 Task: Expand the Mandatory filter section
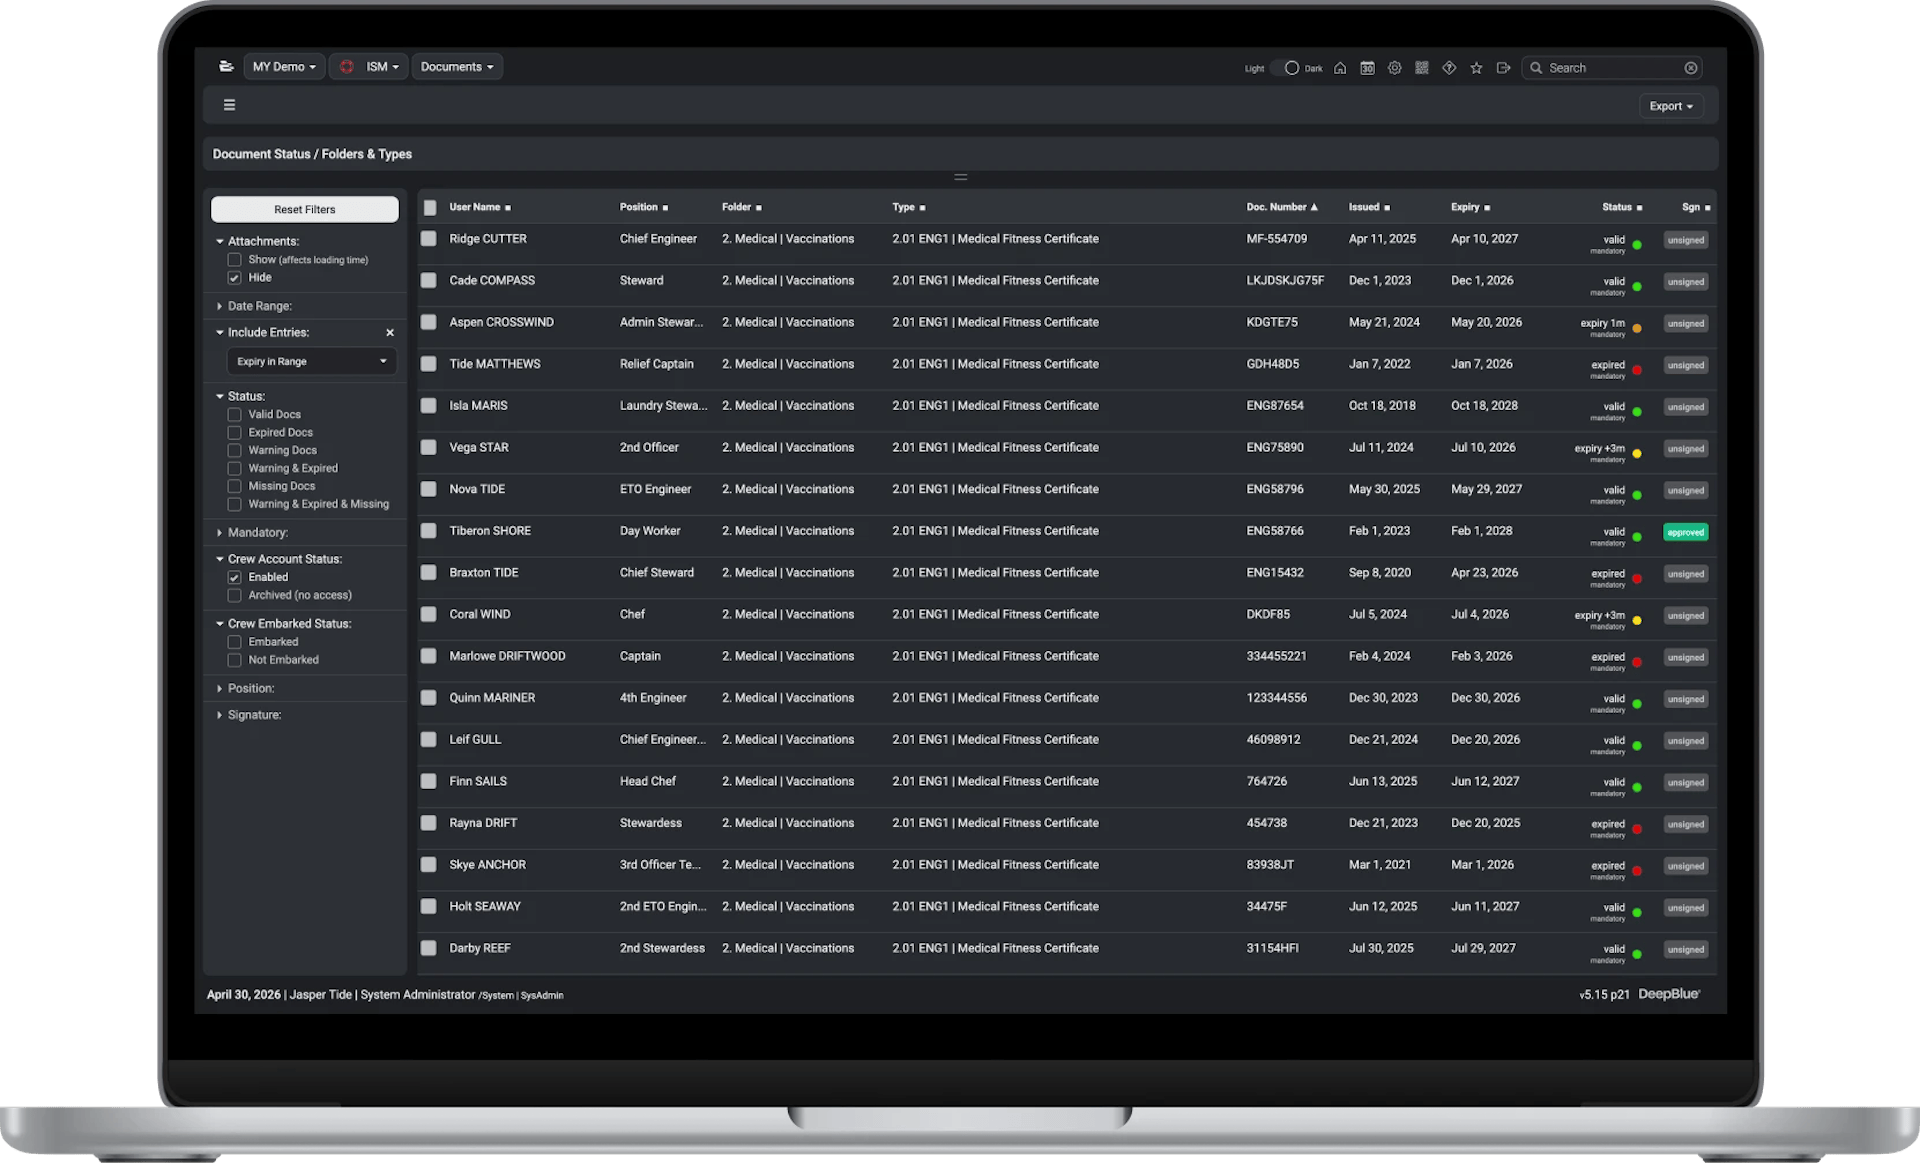(x=252, y=533)
